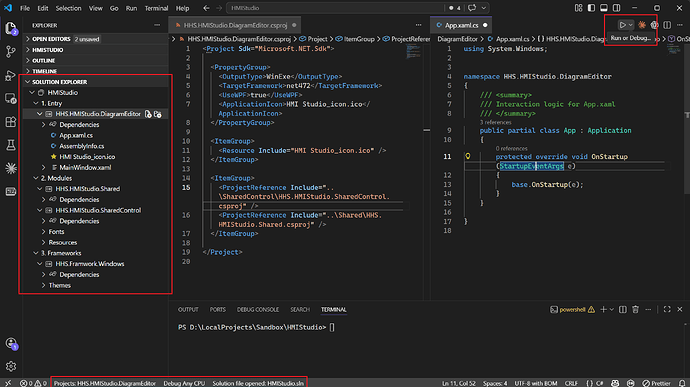690x387 pixels.
Task: Expand the Open Editors section
Action: click(x=95, y=39)
